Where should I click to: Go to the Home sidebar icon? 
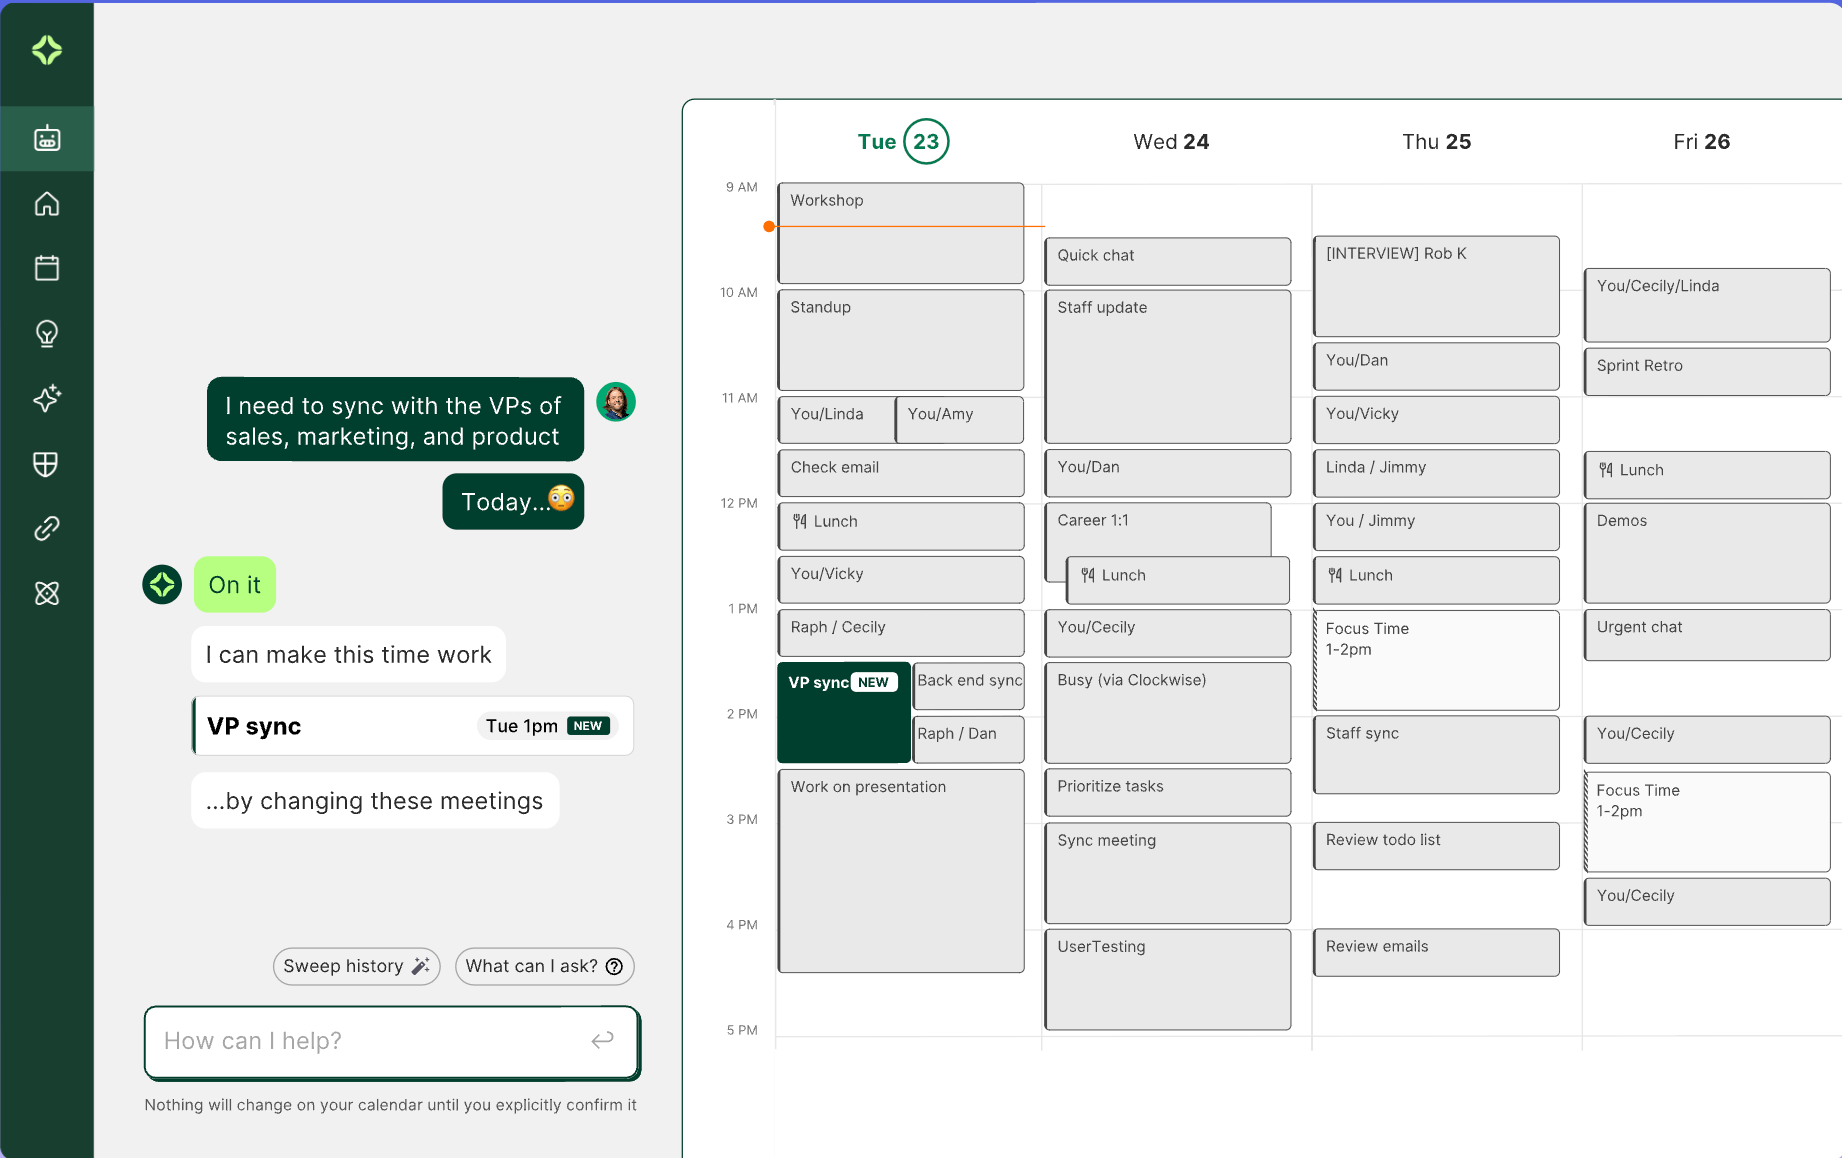[x=47, y=204]
